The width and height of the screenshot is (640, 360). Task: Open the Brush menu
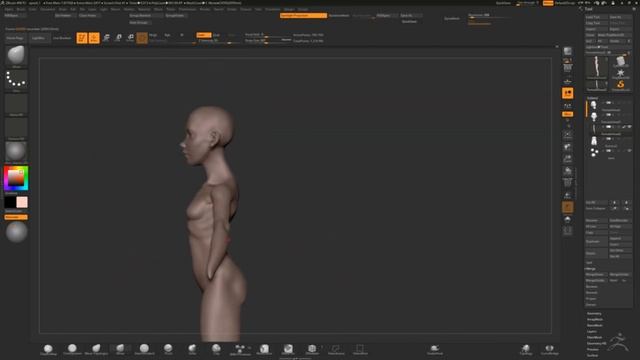pyautogui.click(x=21, y=9)
